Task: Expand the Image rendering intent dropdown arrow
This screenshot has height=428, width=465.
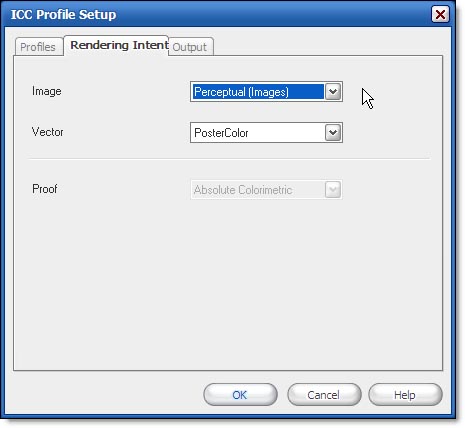Action: coord(333,91)
